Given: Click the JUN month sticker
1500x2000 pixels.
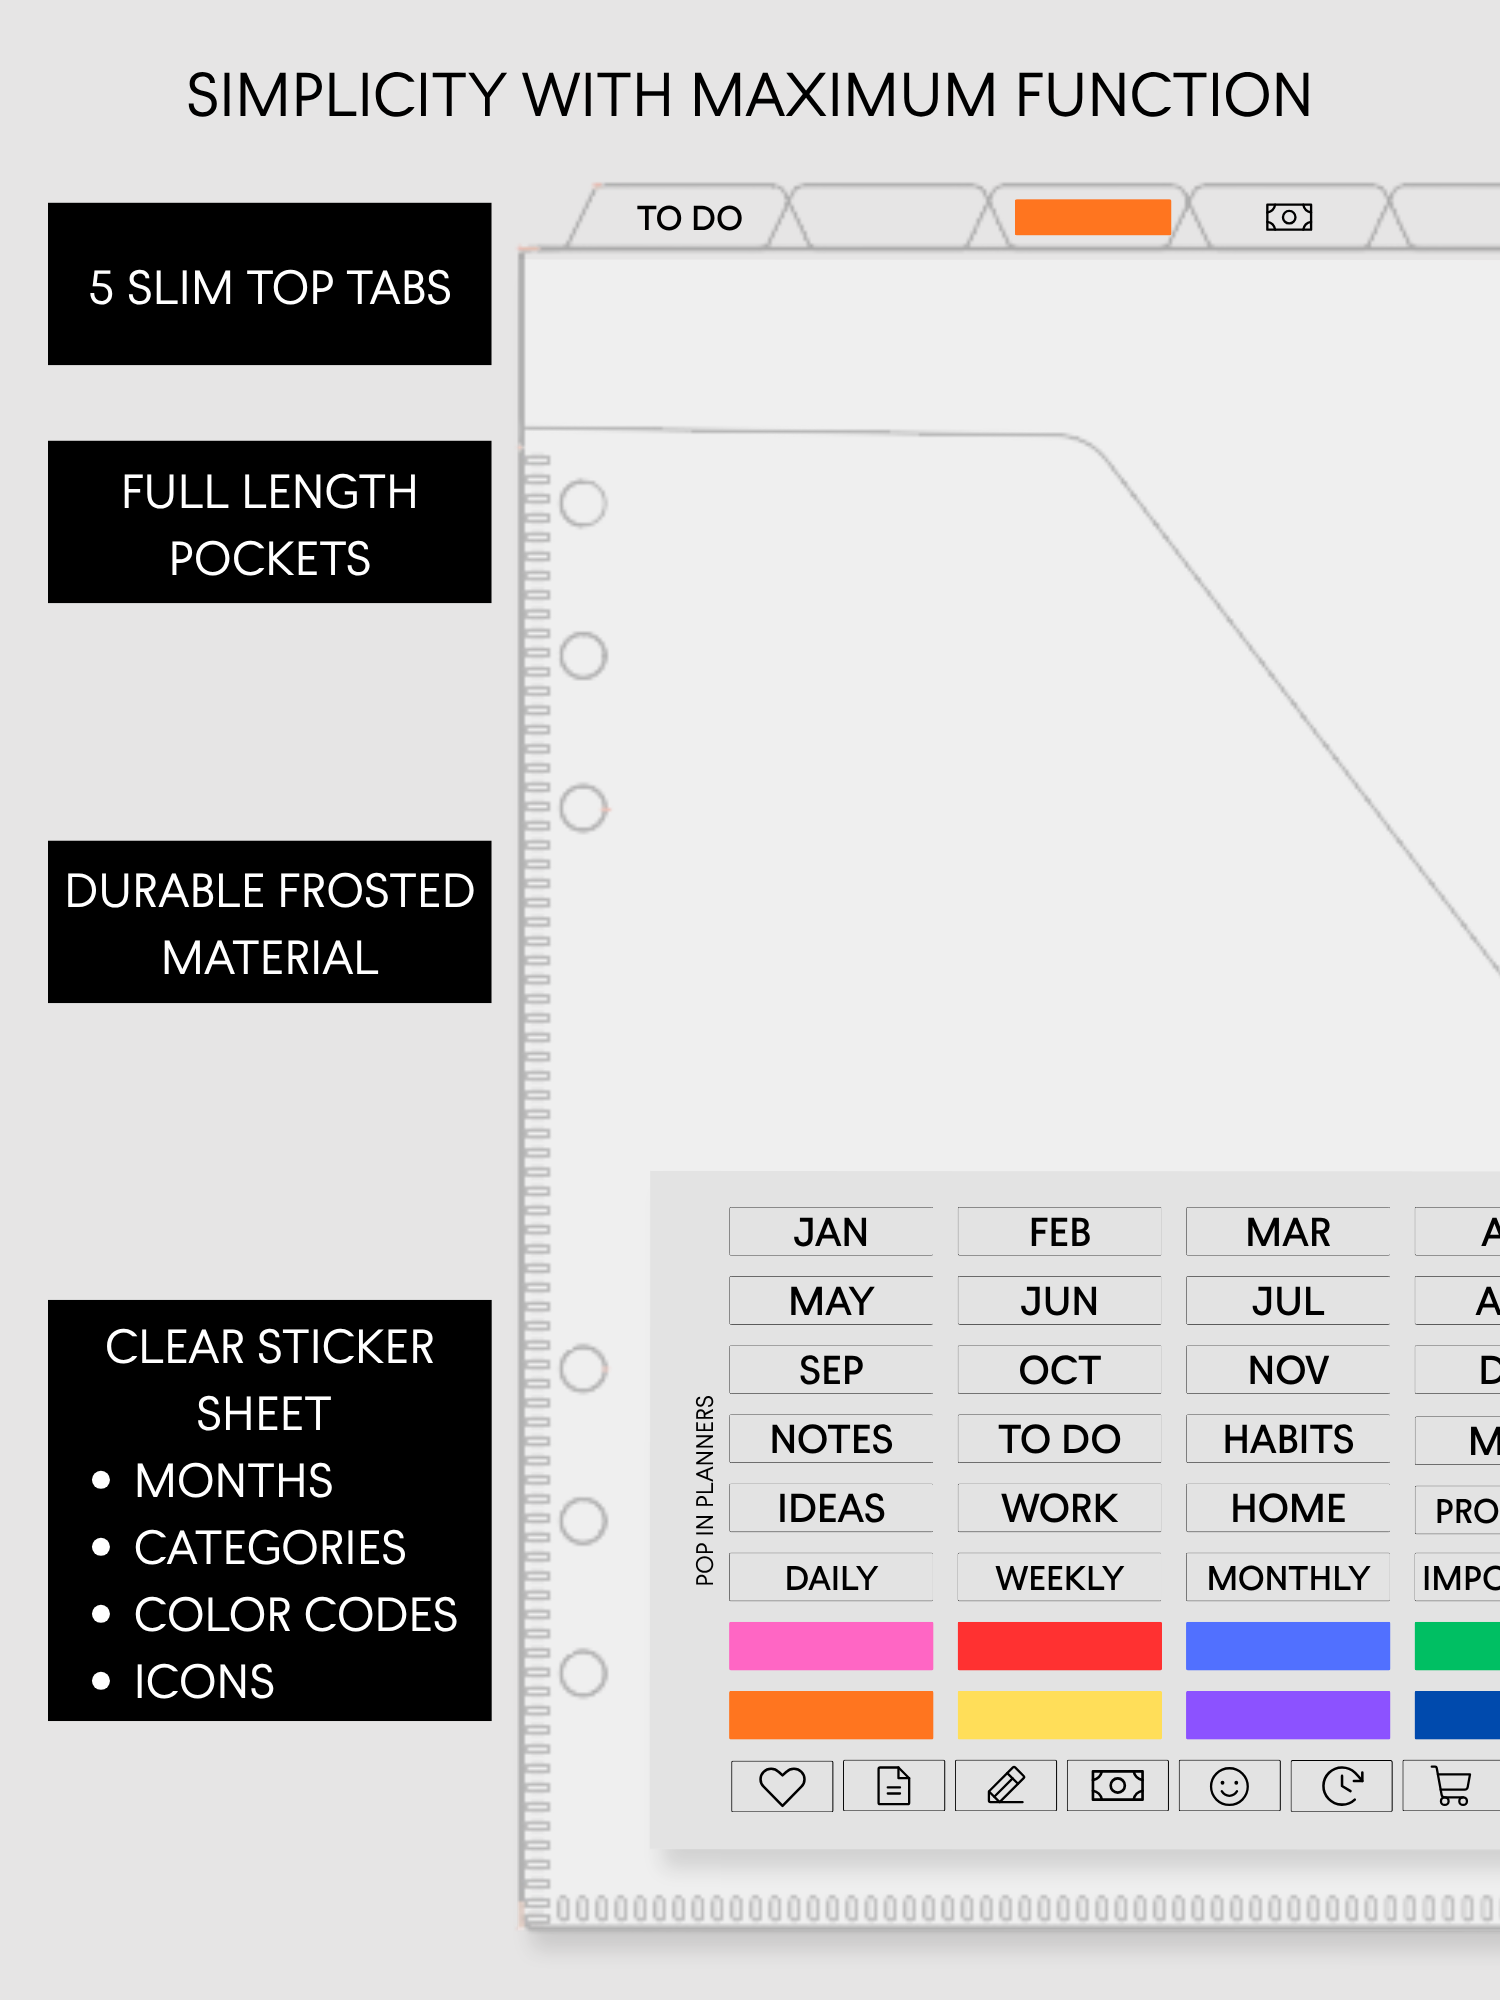Looking at the screenshot, I should (1060, 1301).
